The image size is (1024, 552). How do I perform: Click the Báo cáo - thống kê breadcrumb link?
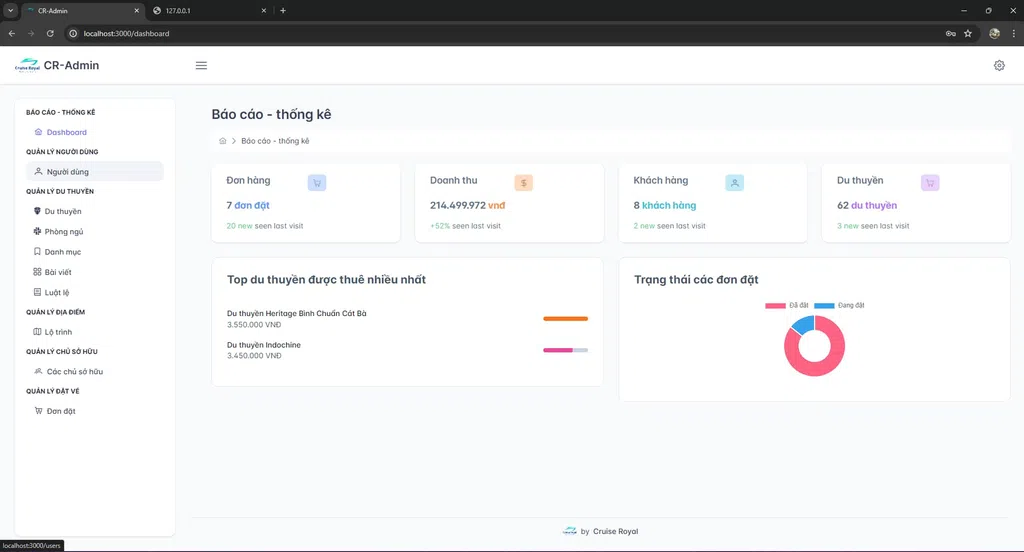point(275,141)
